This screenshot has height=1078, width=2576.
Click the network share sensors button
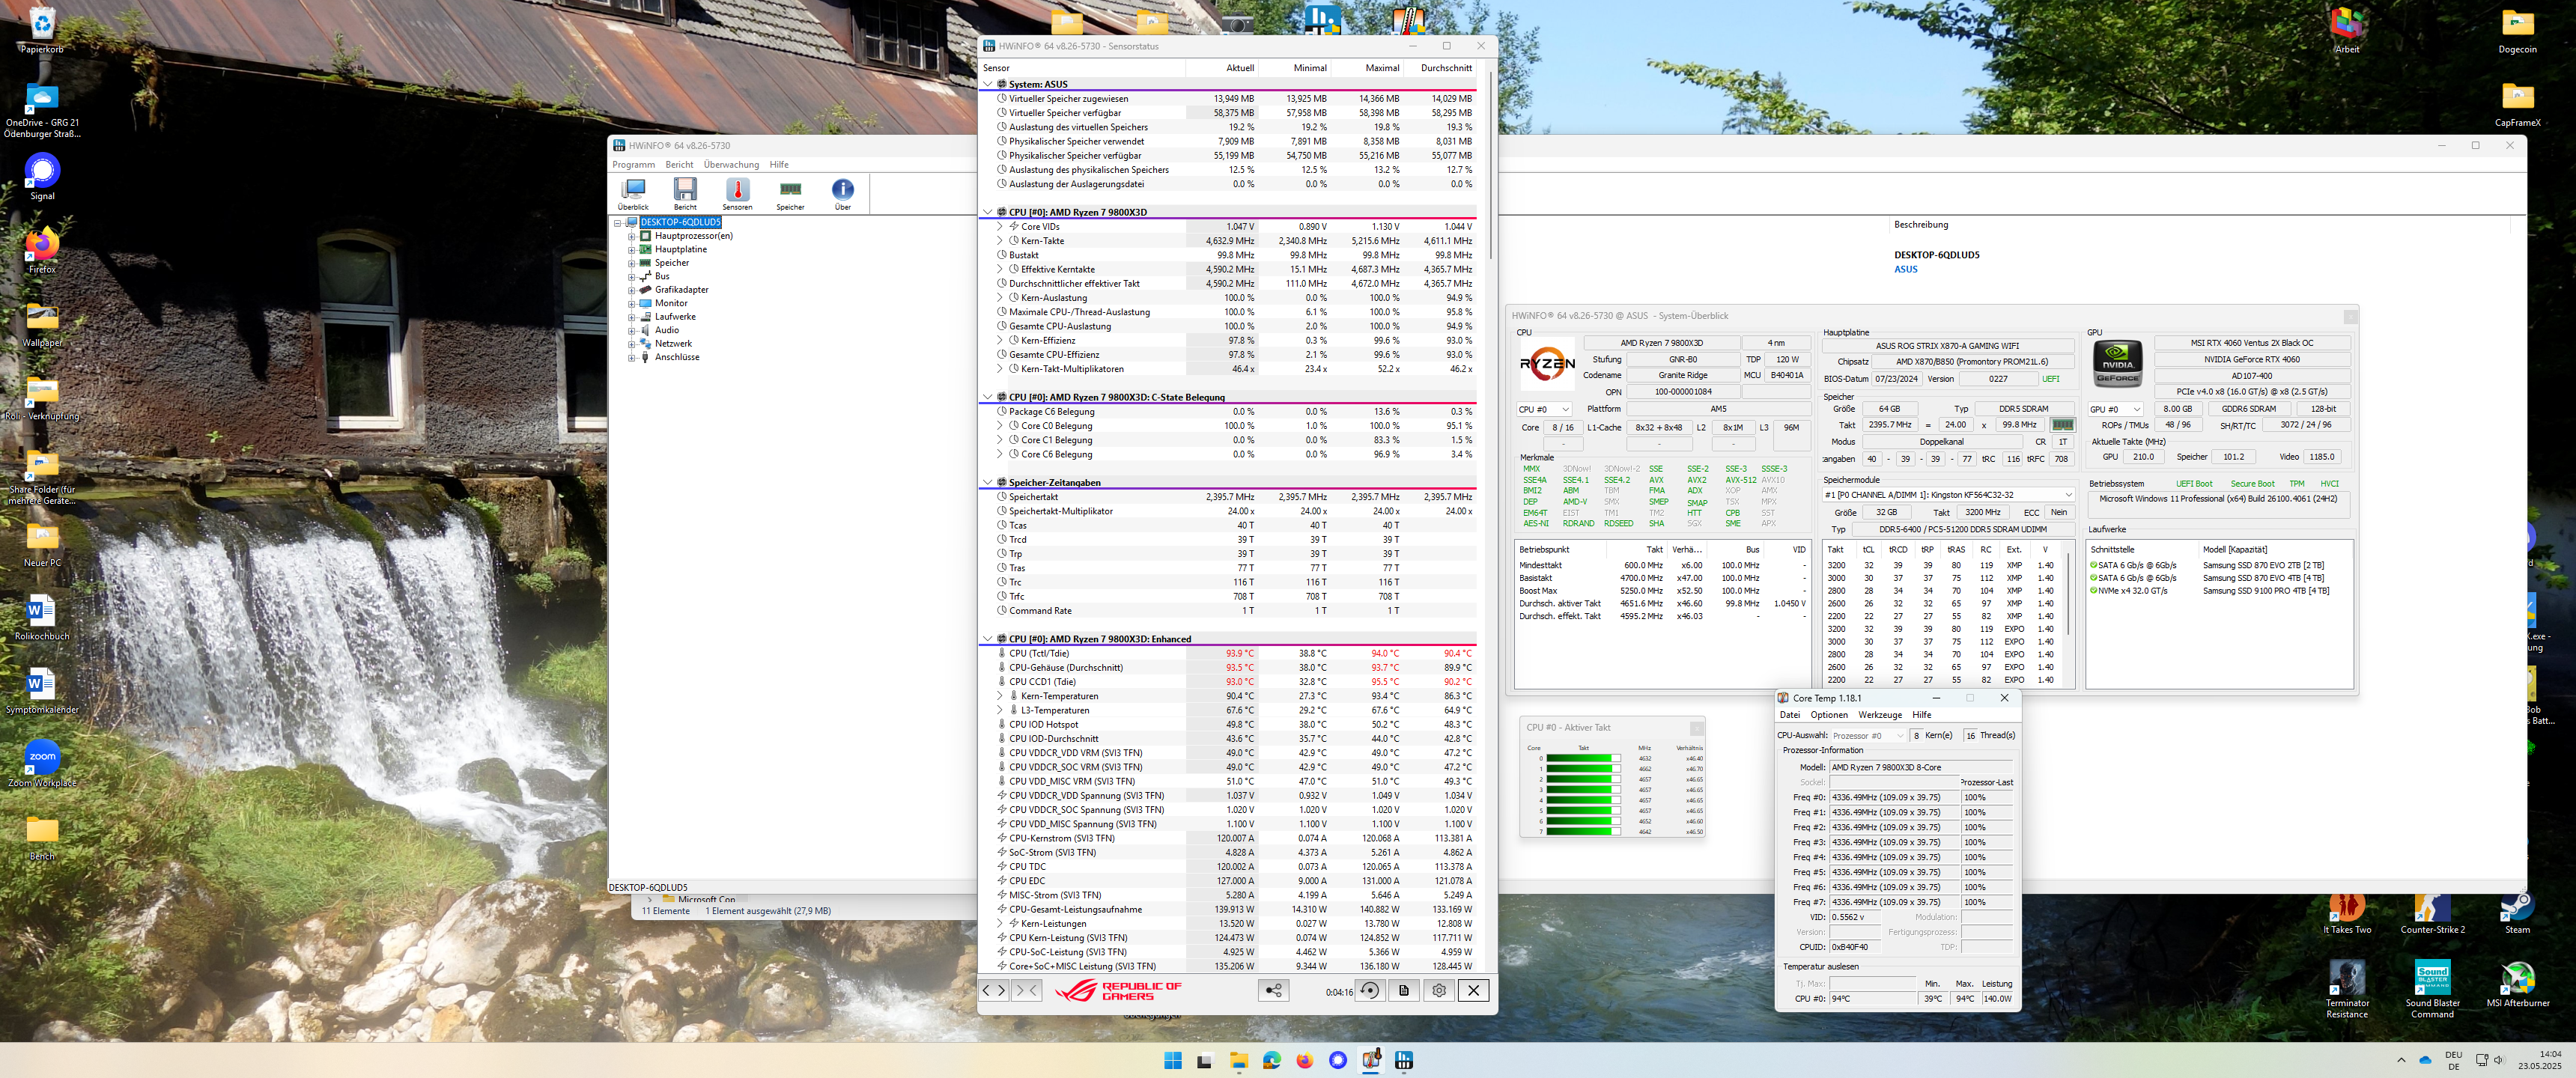pos(1273,990)
